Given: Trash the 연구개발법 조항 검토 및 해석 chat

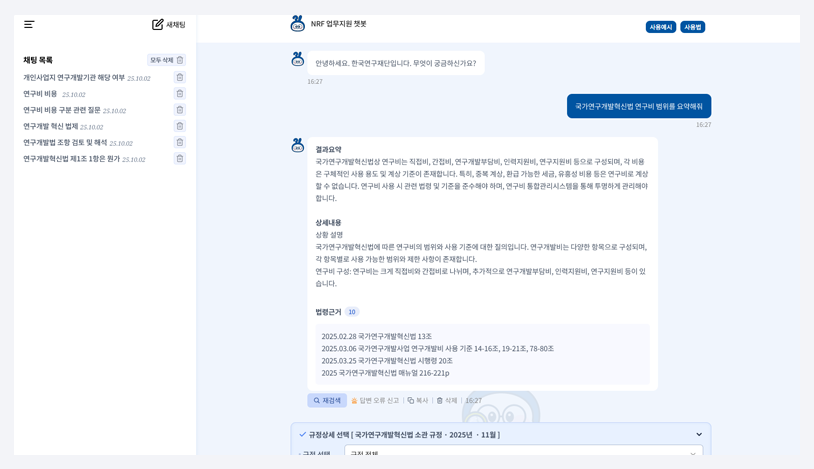Looking at the screenshot, I should coord(180,142).
